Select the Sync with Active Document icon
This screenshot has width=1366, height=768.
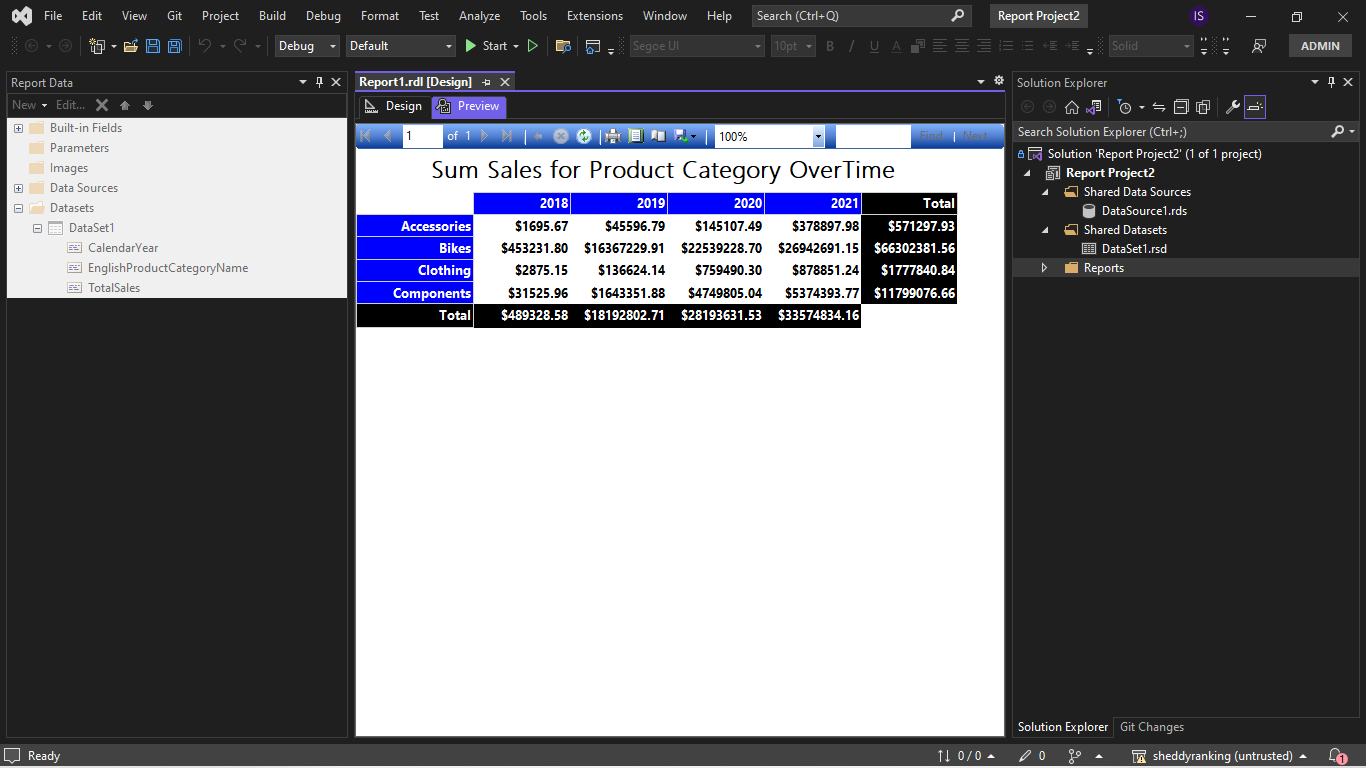(x=1160, y=107)
